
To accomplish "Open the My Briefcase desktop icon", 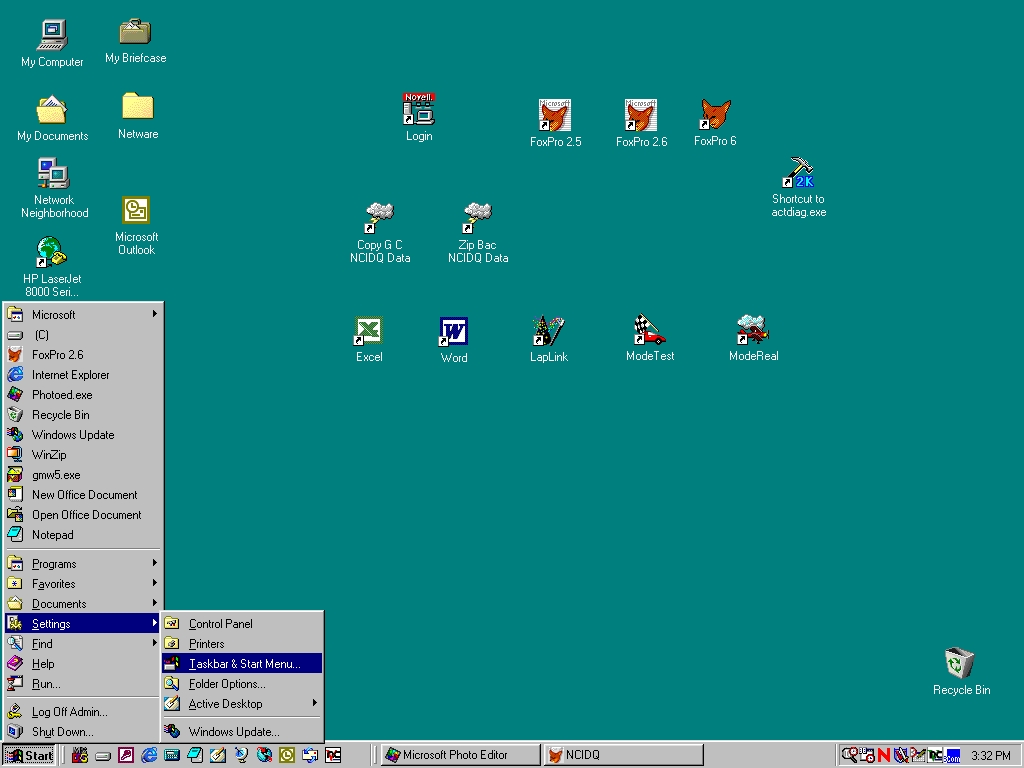I will [135, 41].
